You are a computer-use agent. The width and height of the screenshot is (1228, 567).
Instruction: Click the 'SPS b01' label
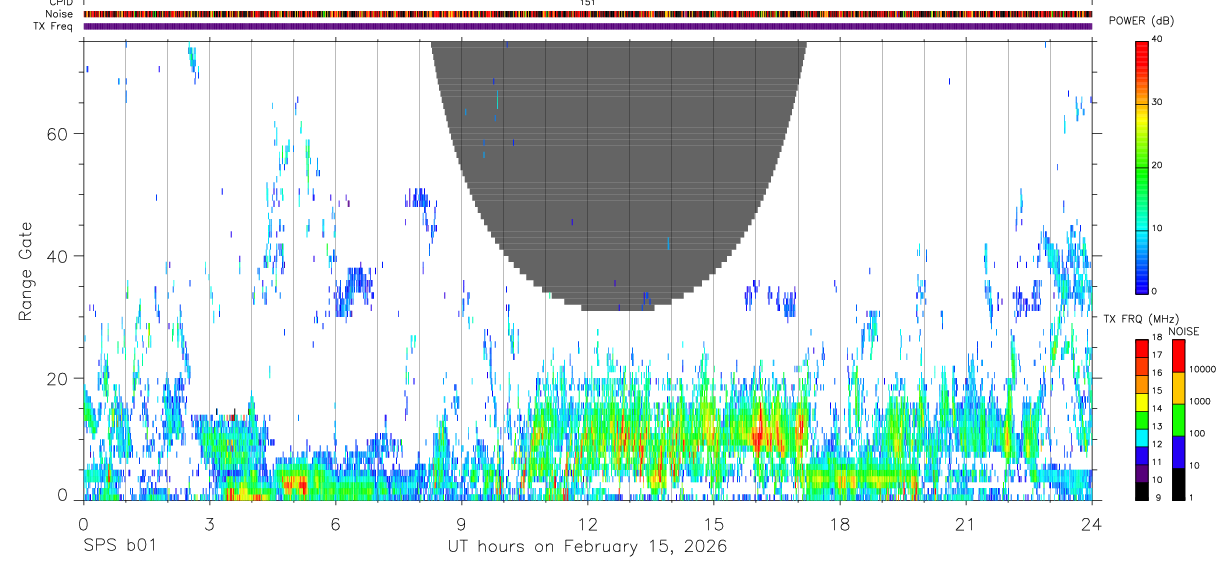(x=120, y=547)
